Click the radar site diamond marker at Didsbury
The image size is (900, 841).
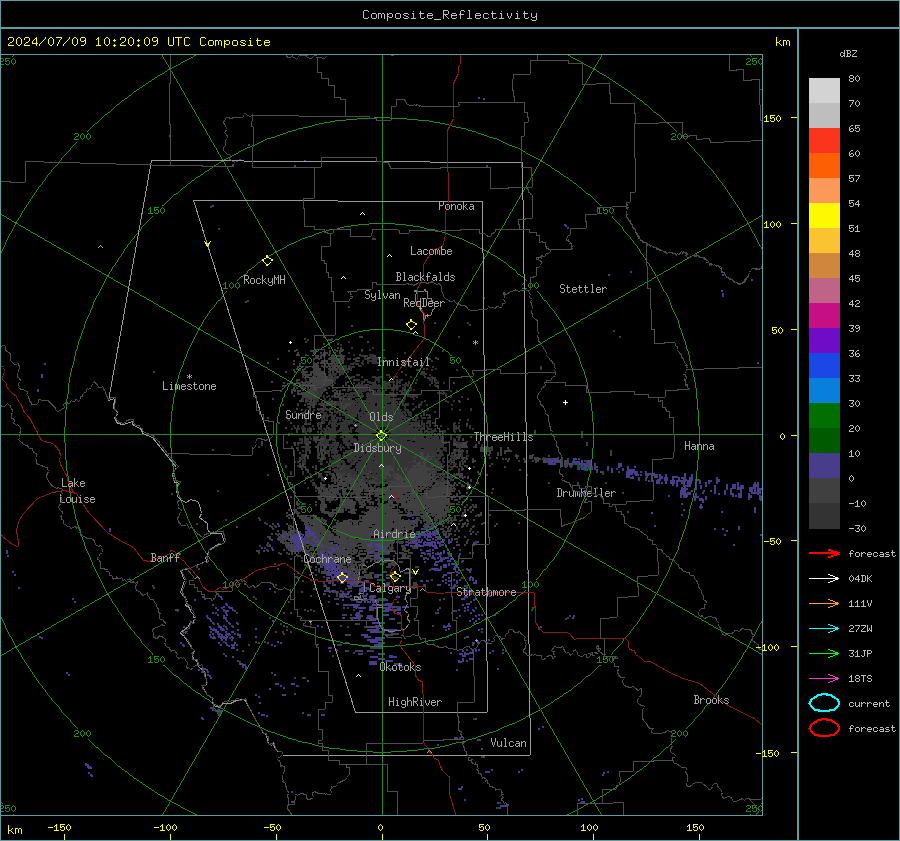tap(382, 436)
